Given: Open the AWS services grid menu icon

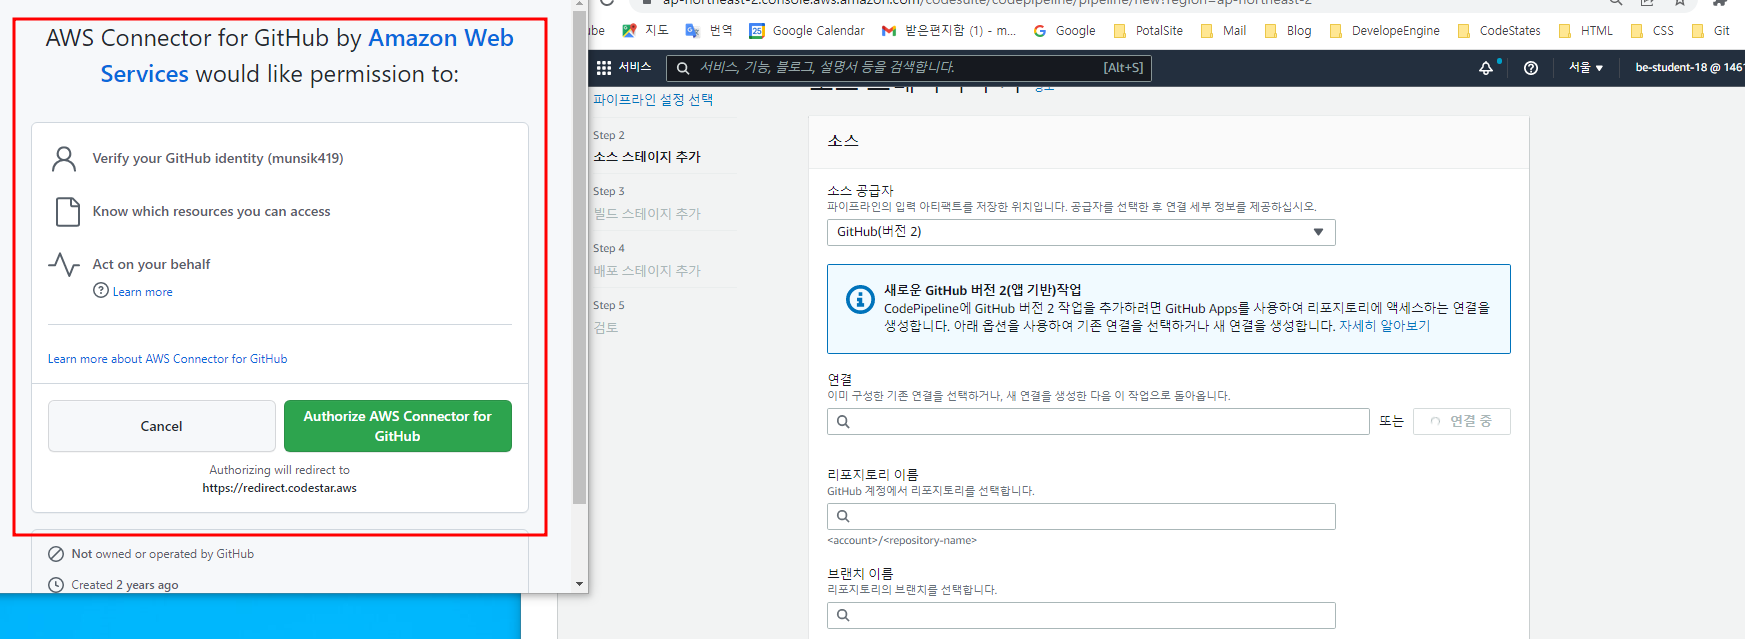Looking at the screenshot, I should 604,68.
